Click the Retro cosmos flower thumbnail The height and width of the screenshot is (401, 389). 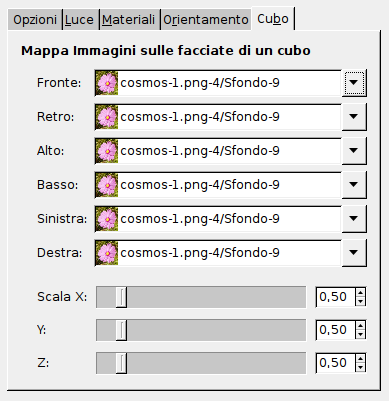pos(107,117)
